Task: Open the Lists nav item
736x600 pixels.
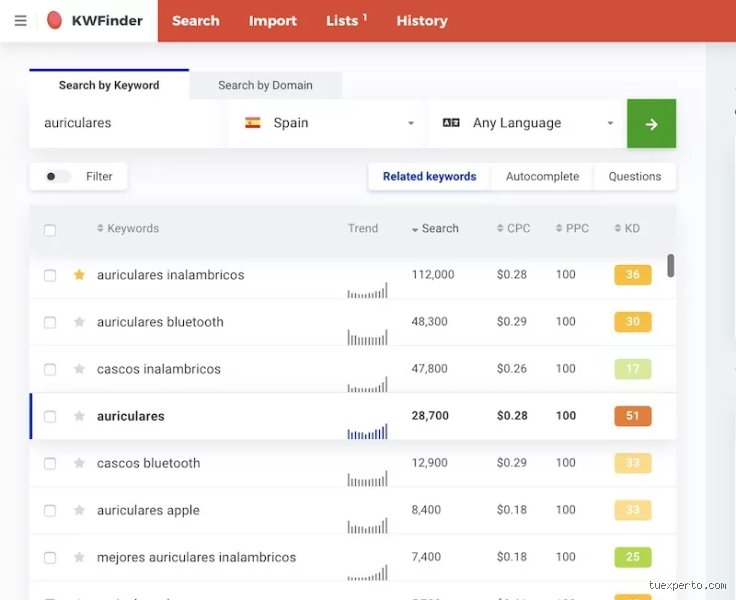Action: 346,21
